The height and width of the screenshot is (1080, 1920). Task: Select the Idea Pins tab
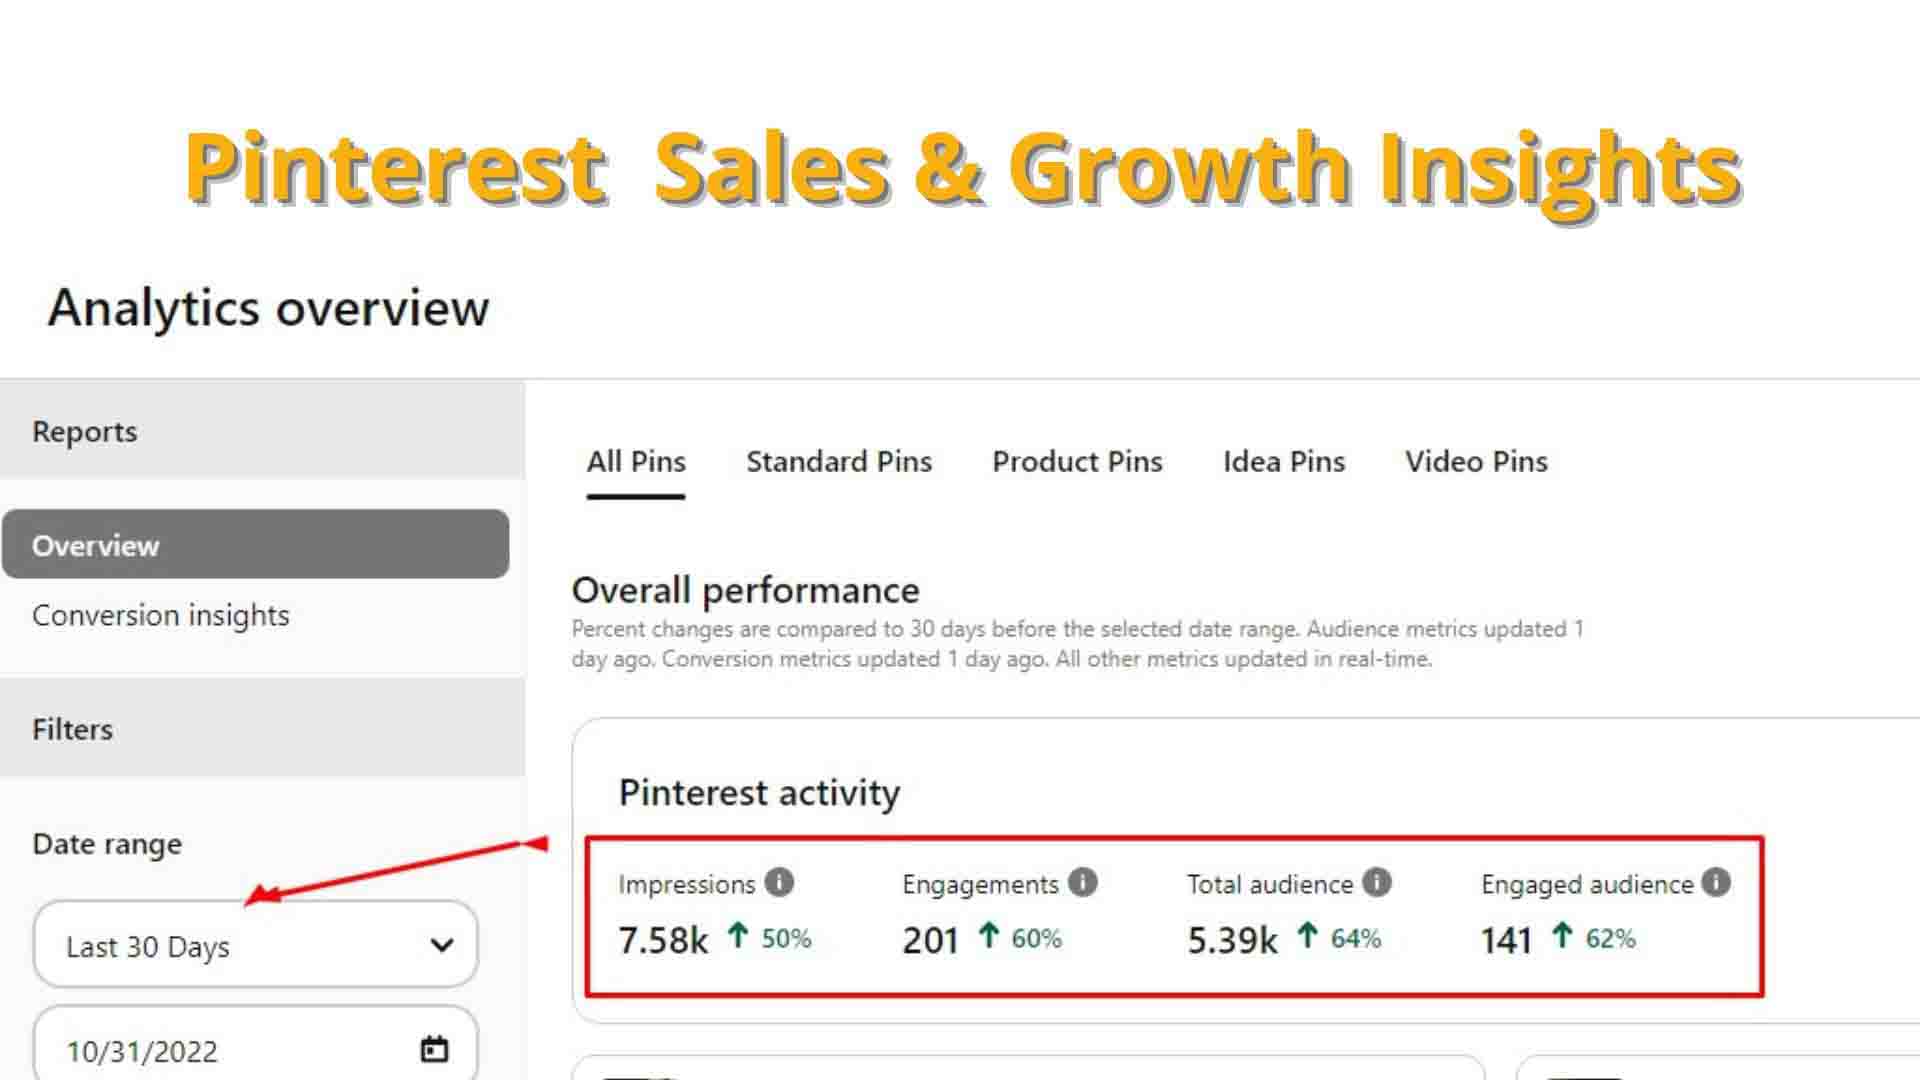coord(1284,462)
